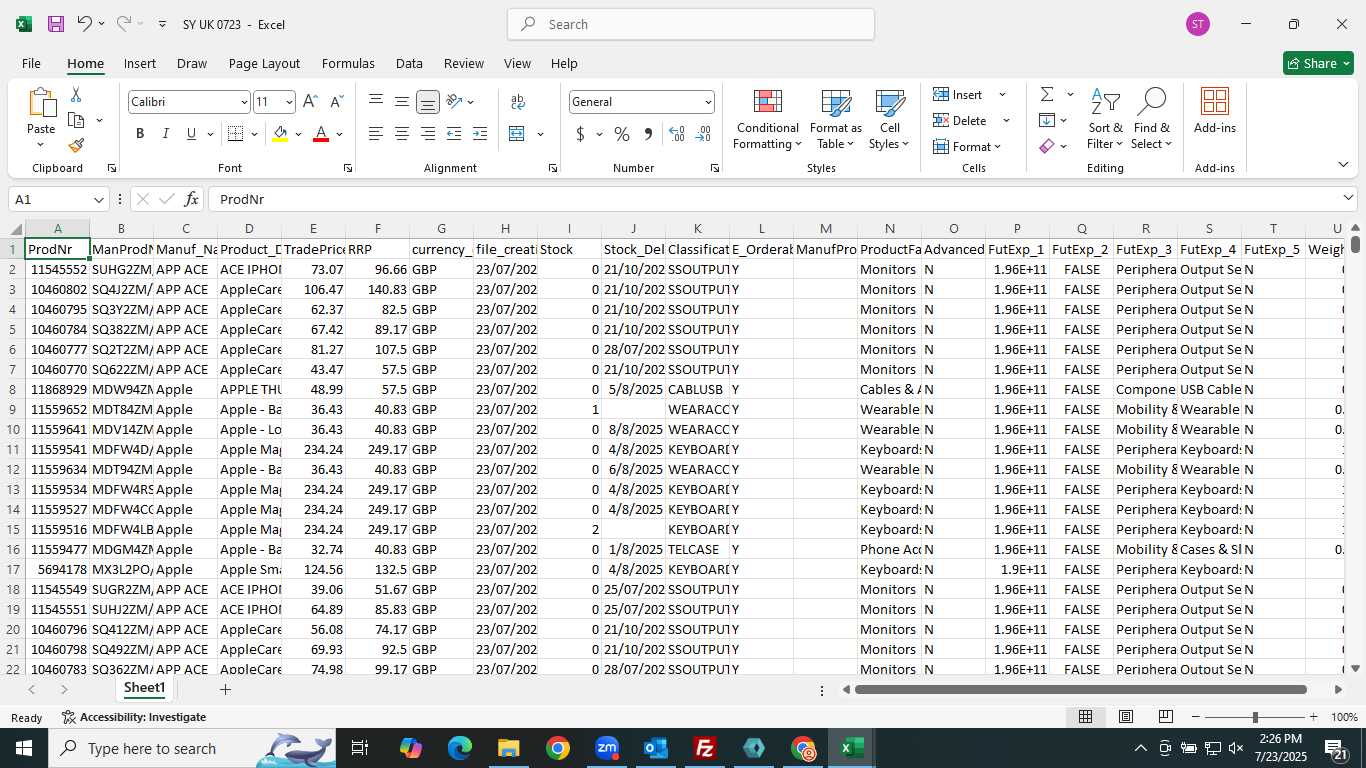Decrease decimal places
This screenshot has height=768, width=1366.
pyautogui.click(x=703, y=134)
